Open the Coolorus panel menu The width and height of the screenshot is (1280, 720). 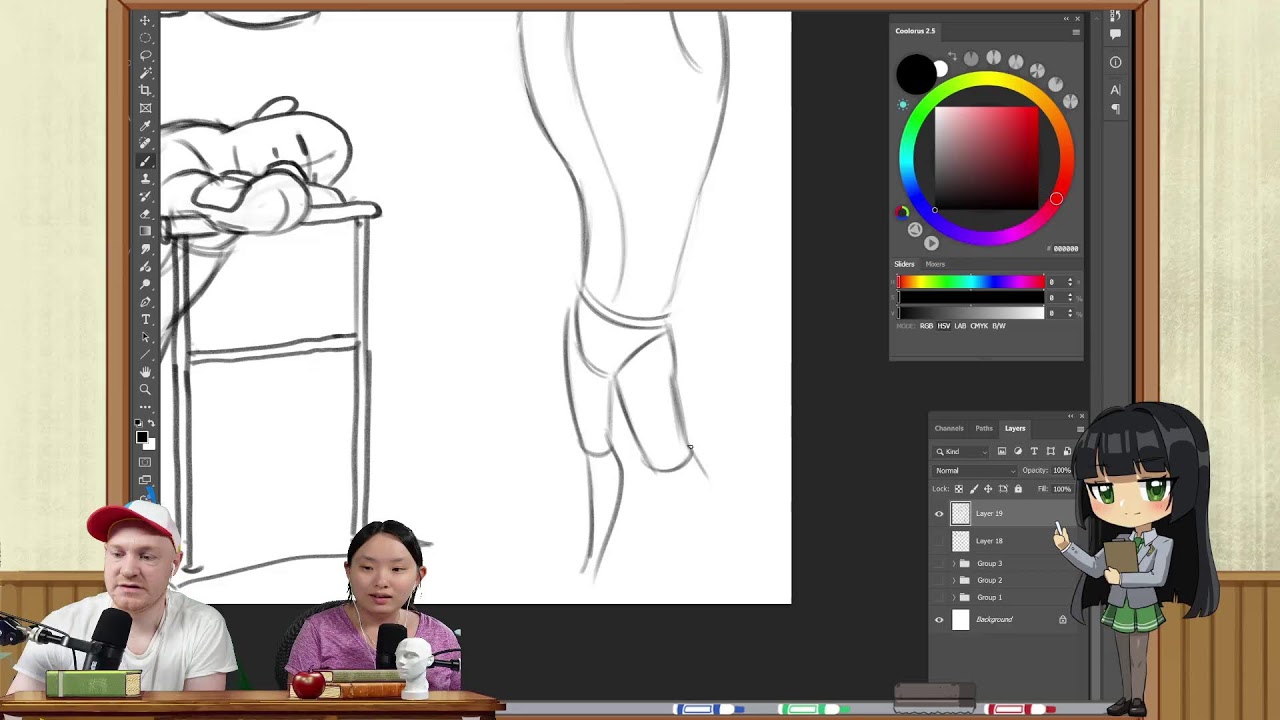coord(1076,33)
